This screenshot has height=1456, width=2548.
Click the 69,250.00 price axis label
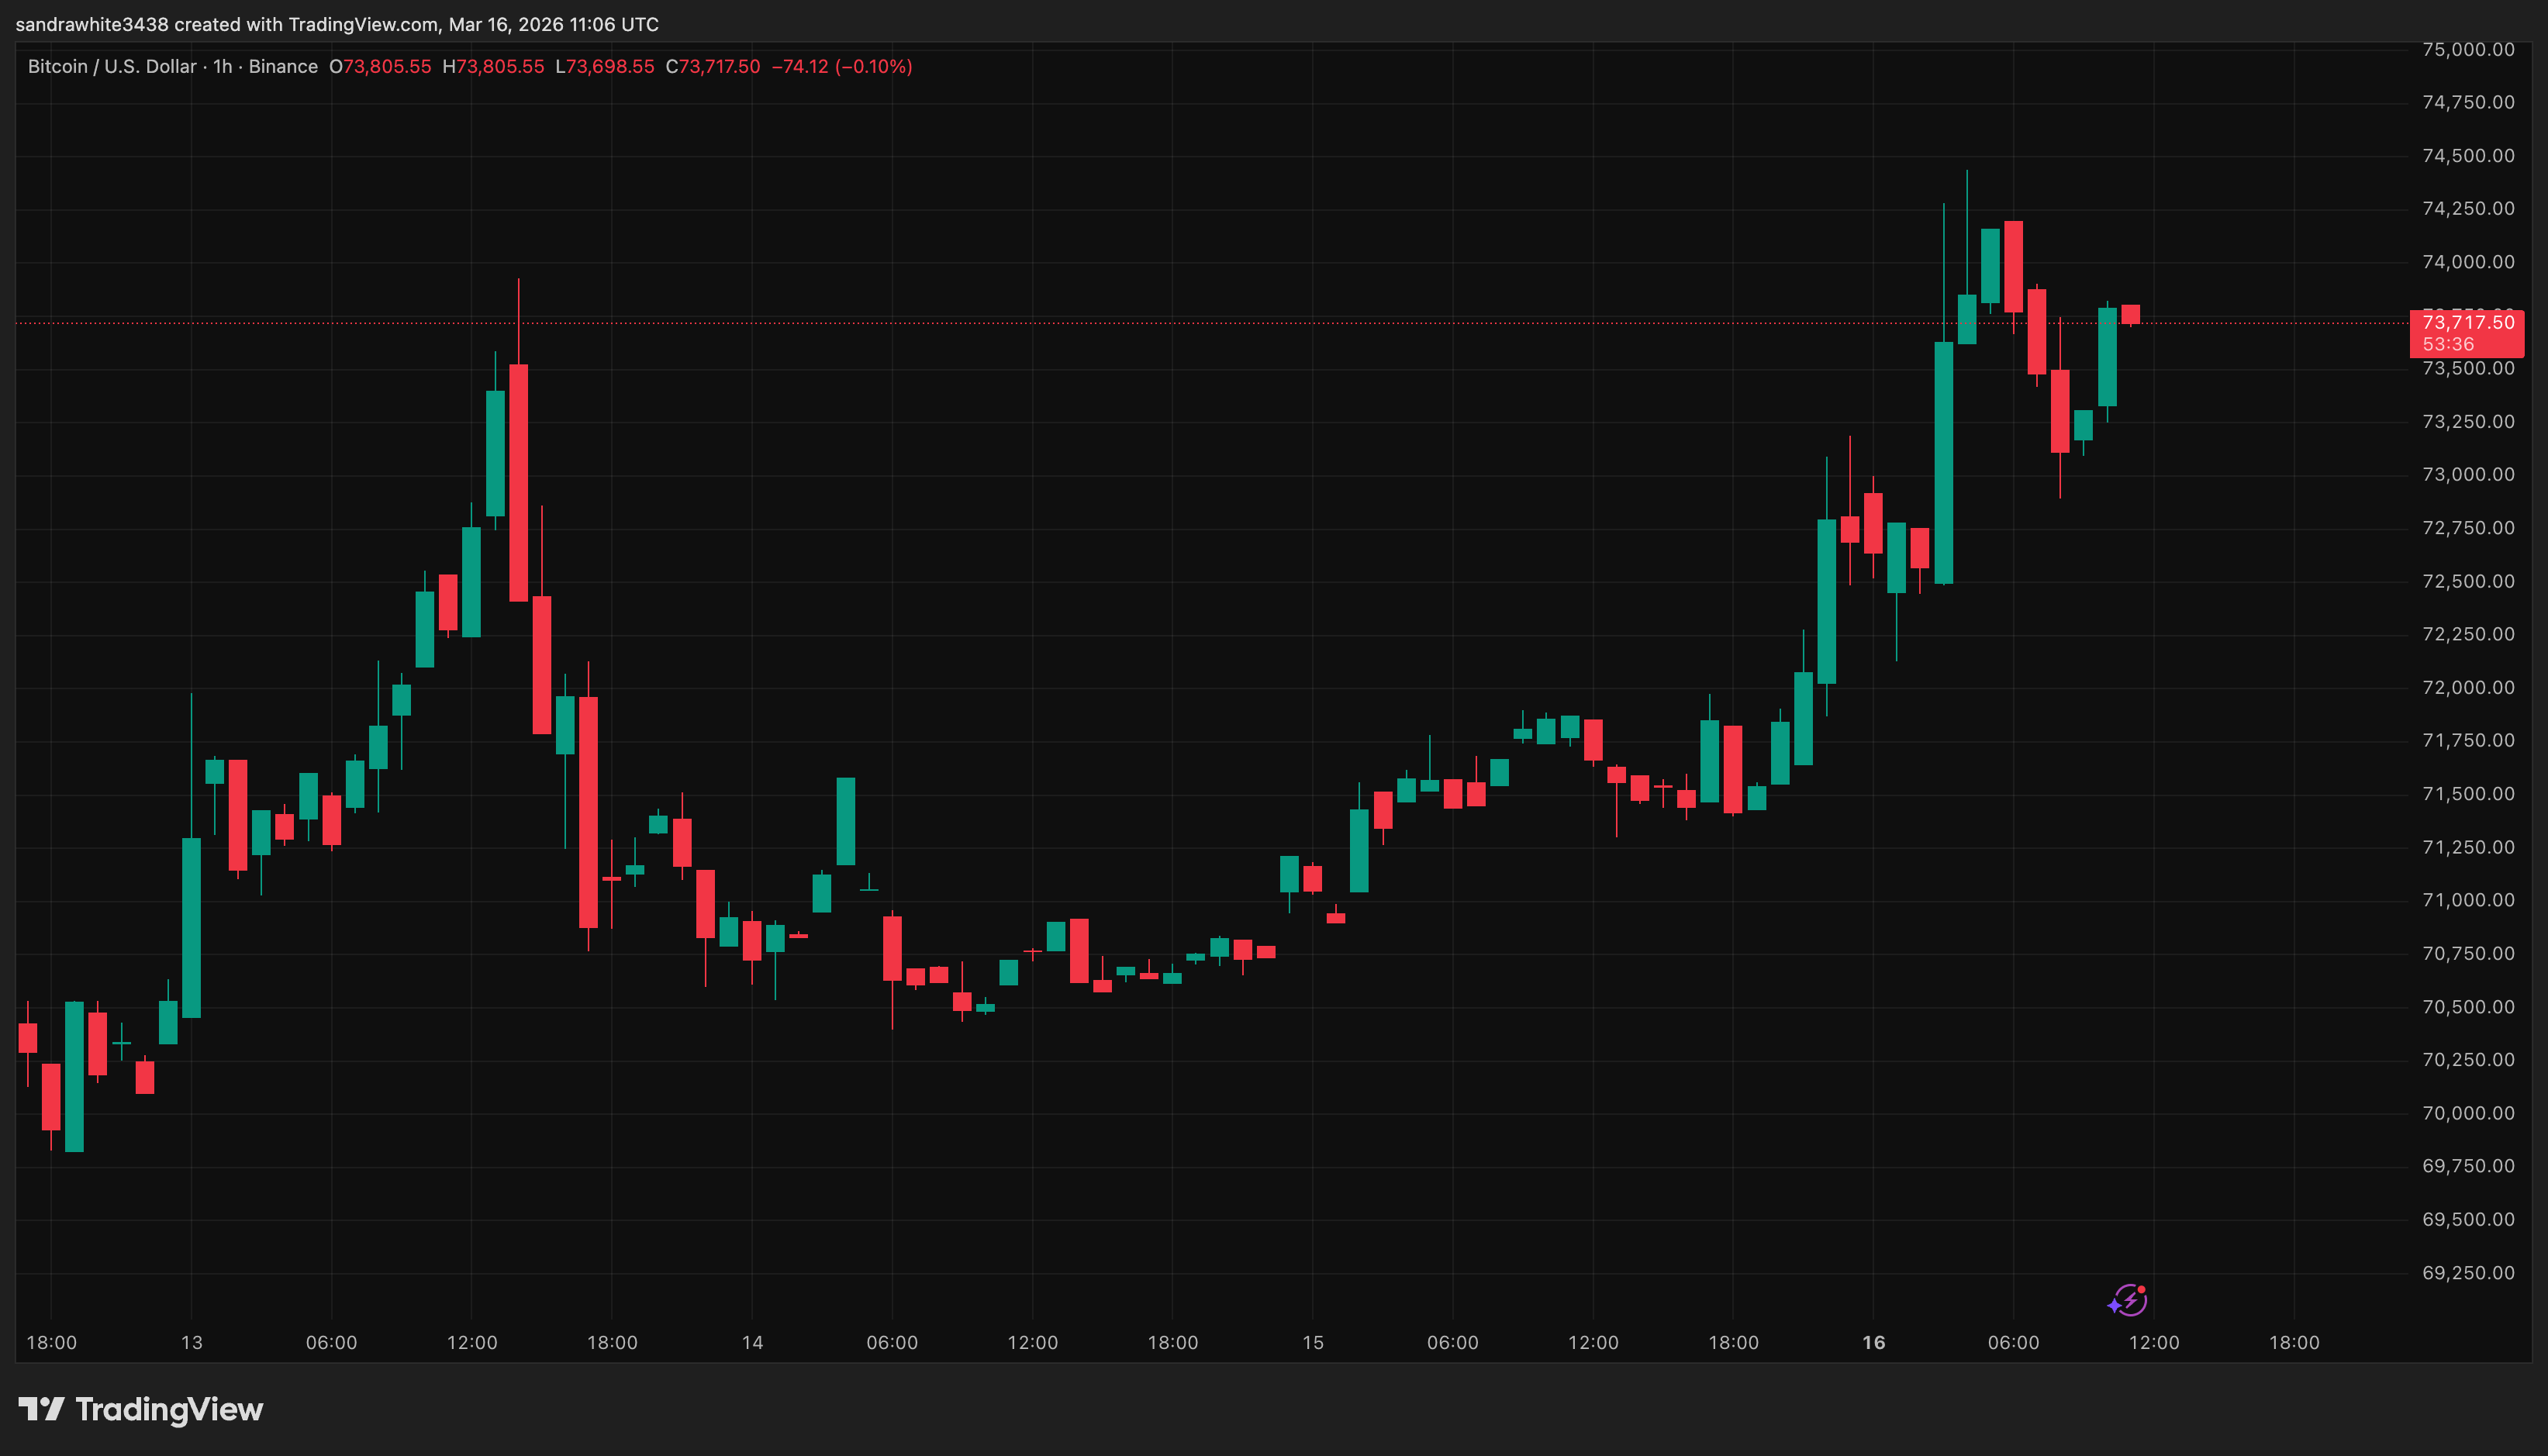[2467, 1272]
